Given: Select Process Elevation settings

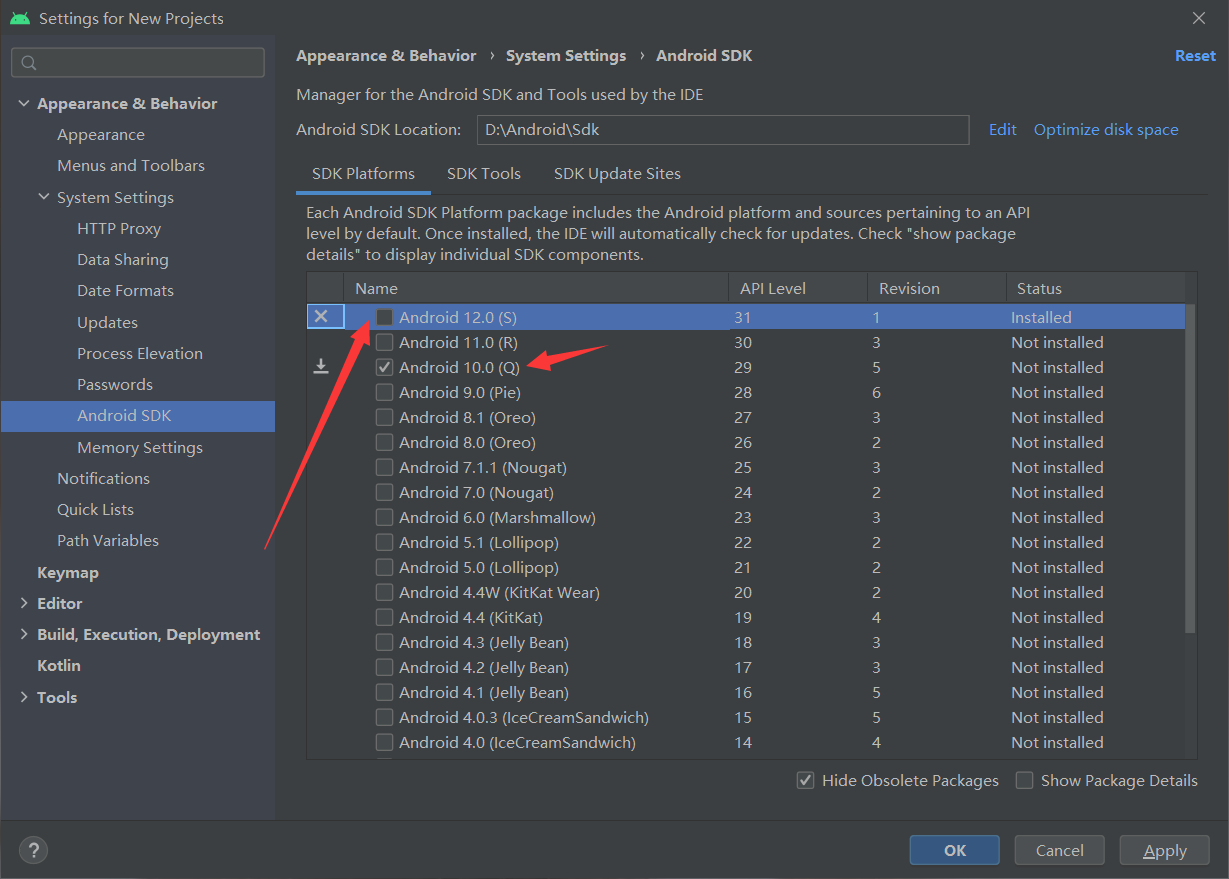Looking at the screenshot, I should [140, 353].
